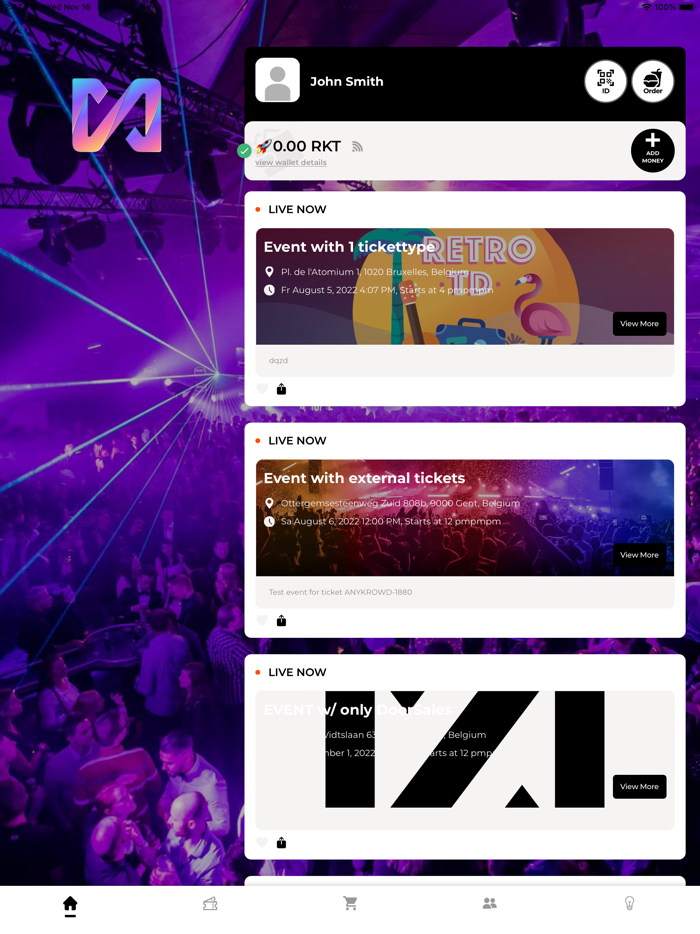700x934 pixels.
Task: Toggle heart on Event with external tickets
Action: (x=262, y=621)
